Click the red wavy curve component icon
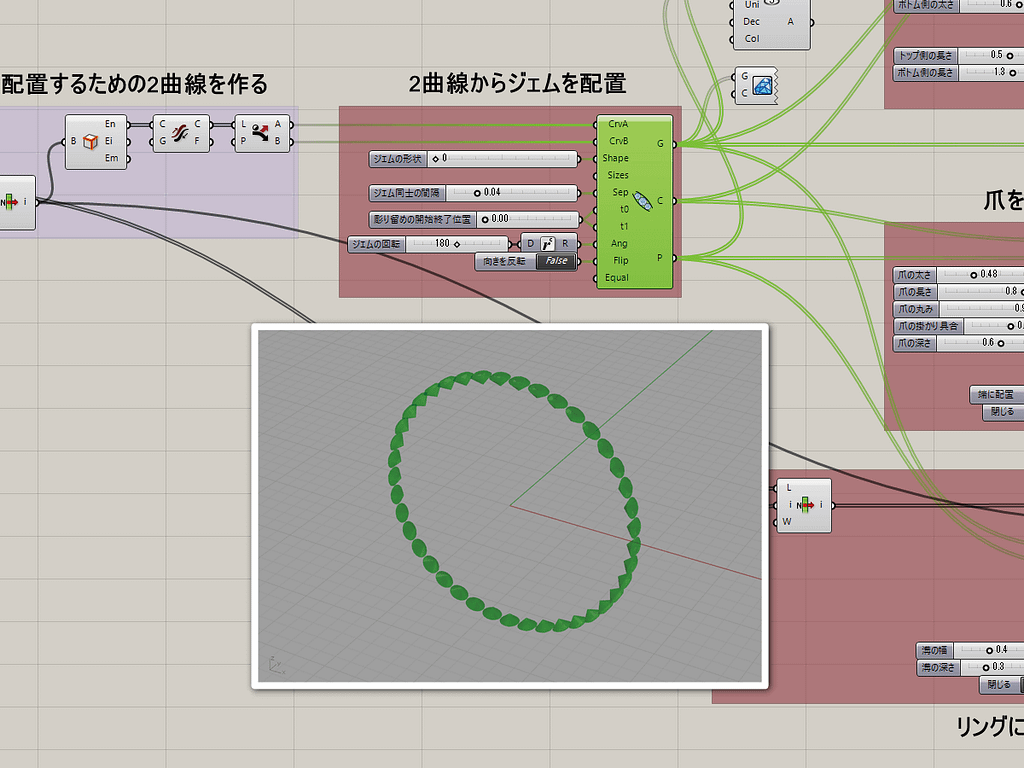This screenshot has width=1024, height=768. pos(181,132)
